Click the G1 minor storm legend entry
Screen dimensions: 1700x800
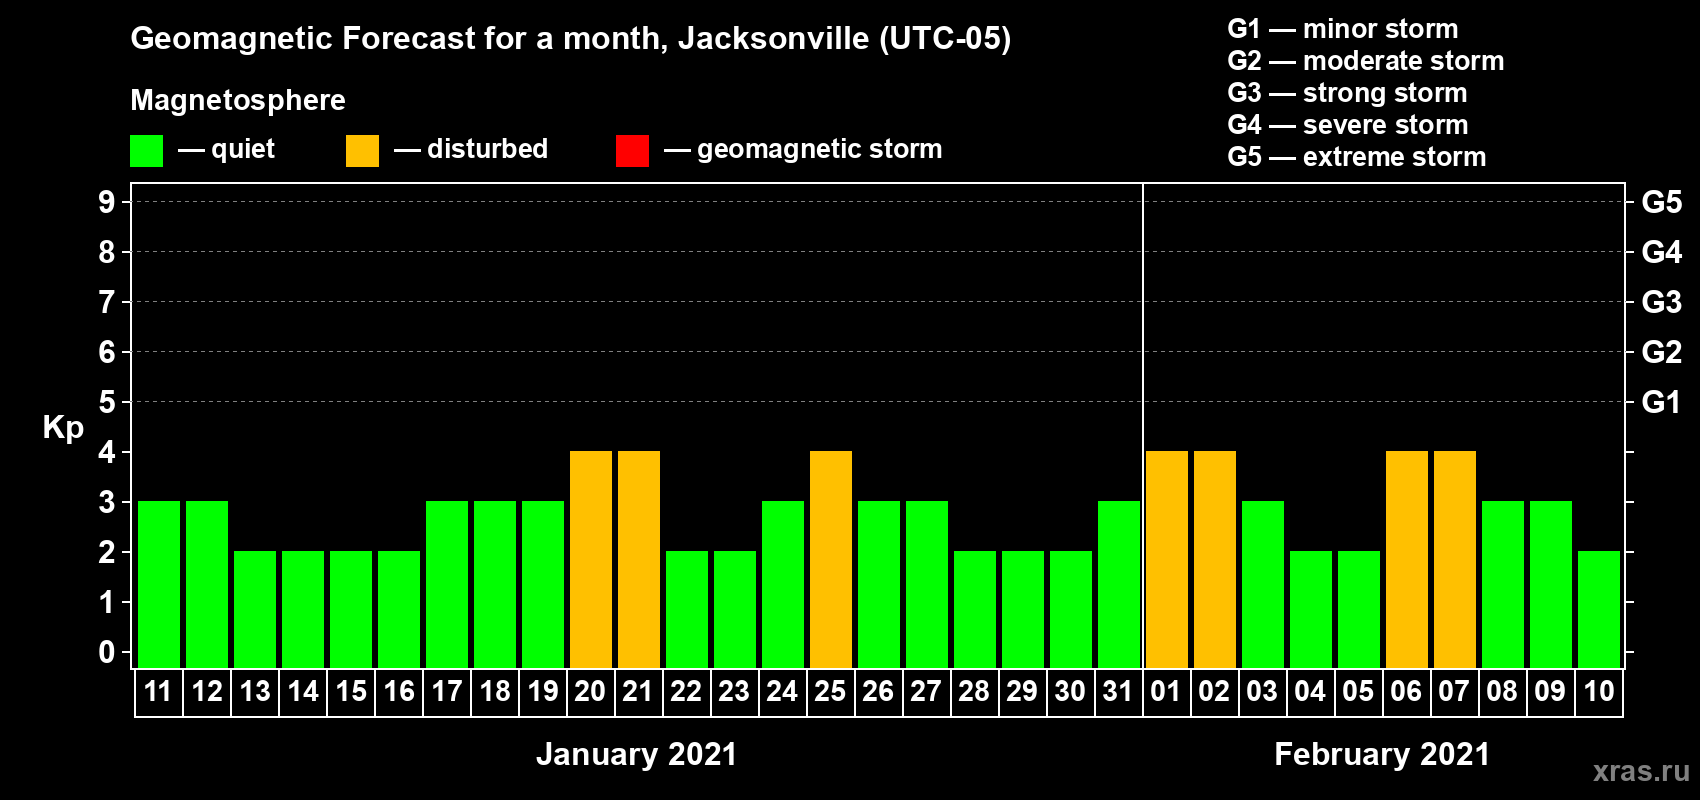[1343, 29]
